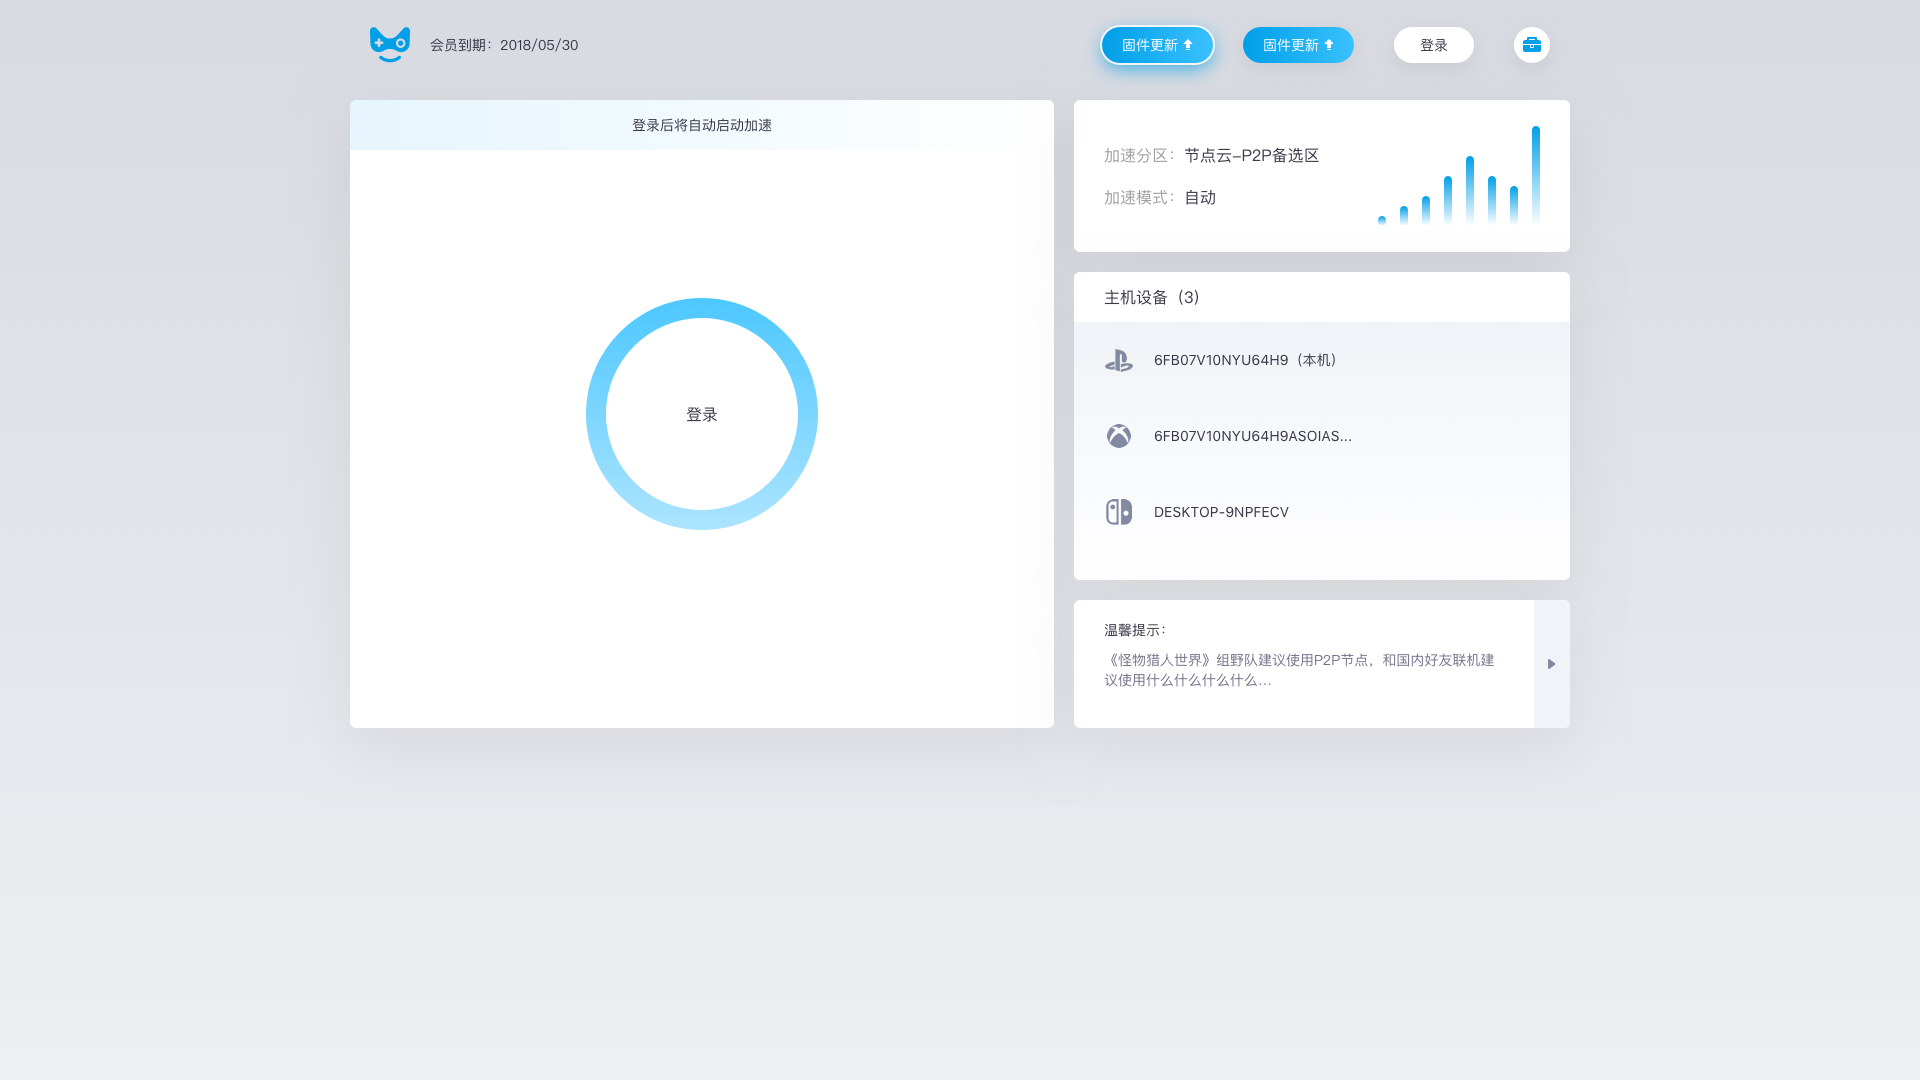Open the toolbox icon button
The width and height of the screenshot is (1920, 1080).
click(x=1532, y=45)
